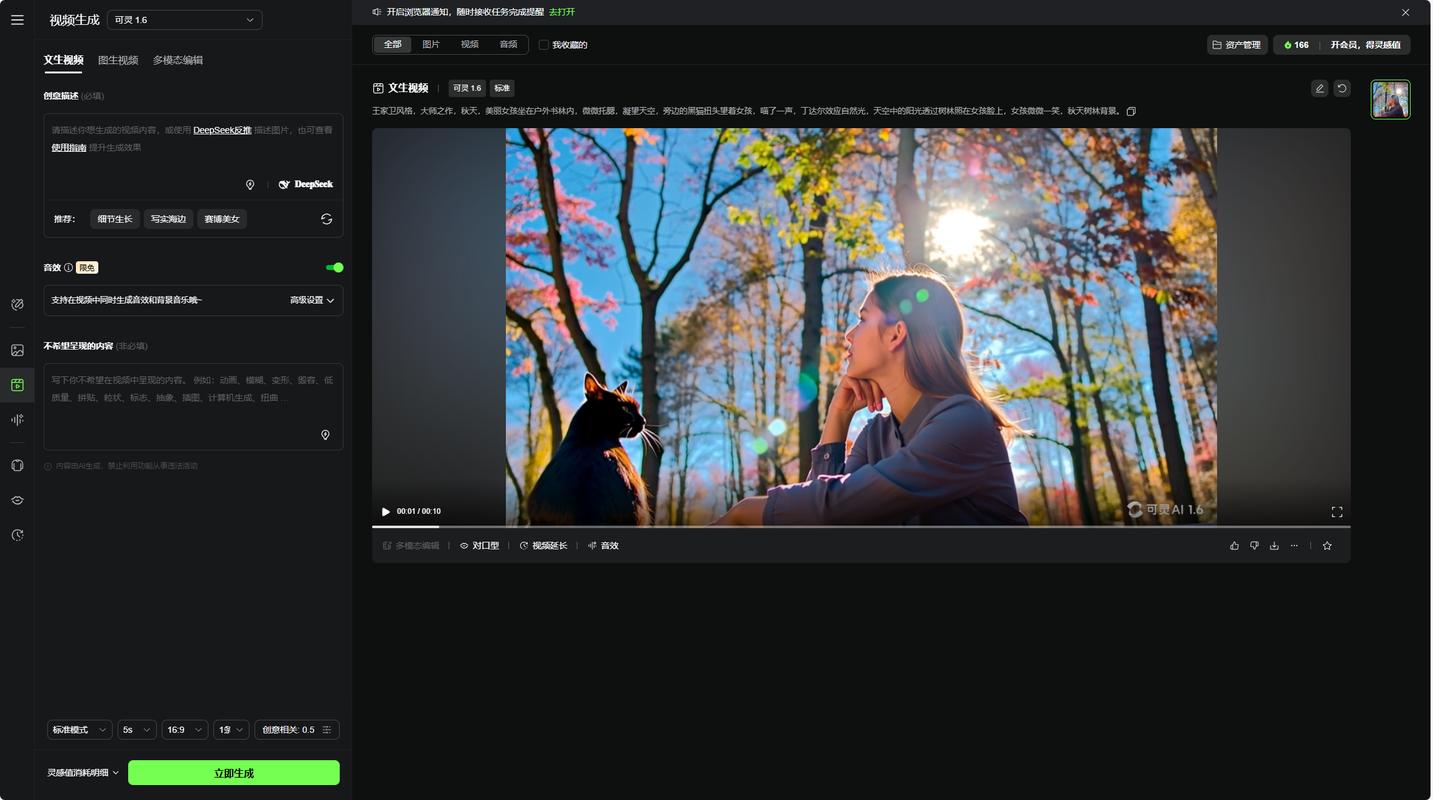Click the 音效 info icon
Screen dimensions: 1433x800
[x=68, y=268]
